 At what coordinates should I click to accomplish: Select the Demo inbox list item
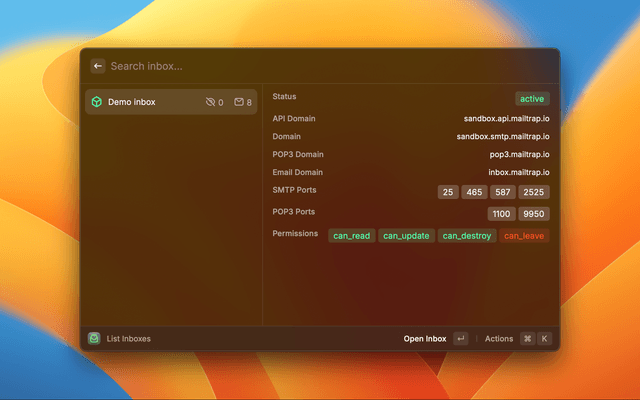pos(170,102)
